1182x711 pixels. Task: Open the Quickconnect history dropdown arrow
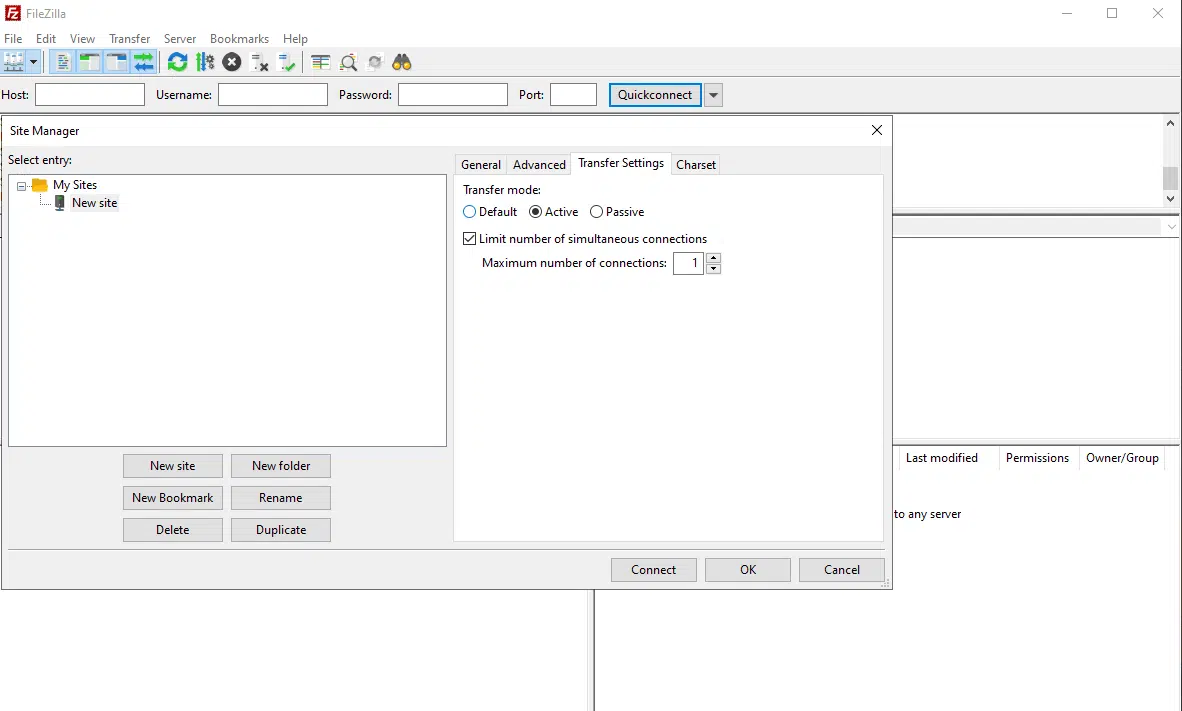[x=713, y=95]
